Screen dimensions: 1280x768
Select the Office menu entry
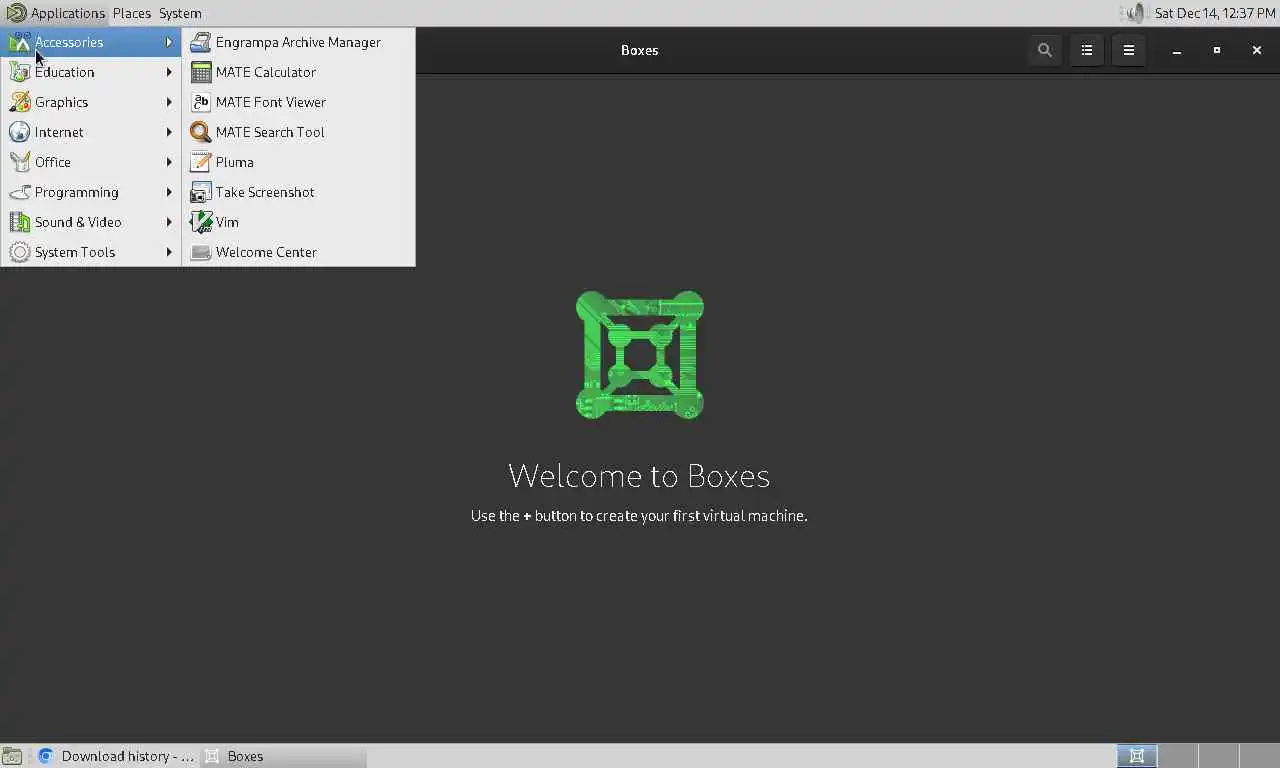click(91, 162)
